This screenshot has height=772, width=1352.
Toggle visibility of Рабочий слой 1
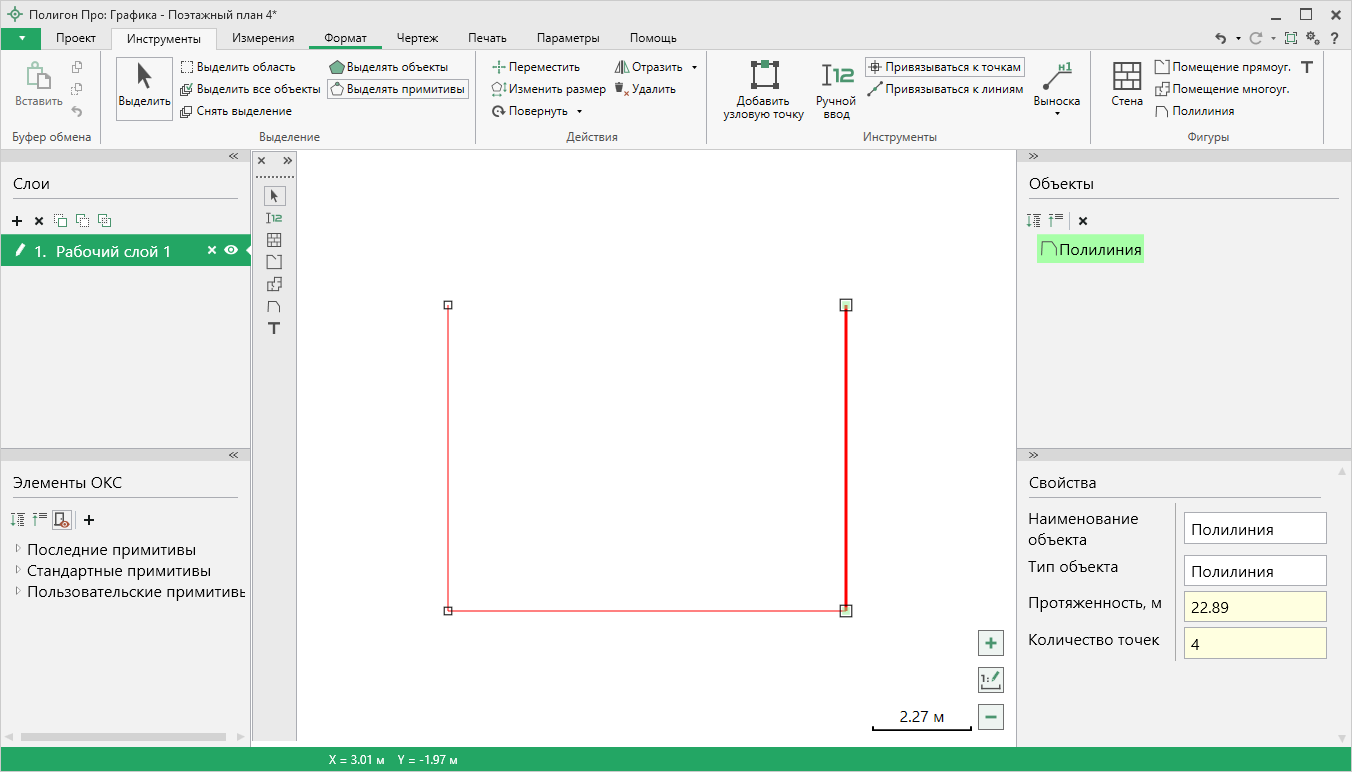[231, 251]
